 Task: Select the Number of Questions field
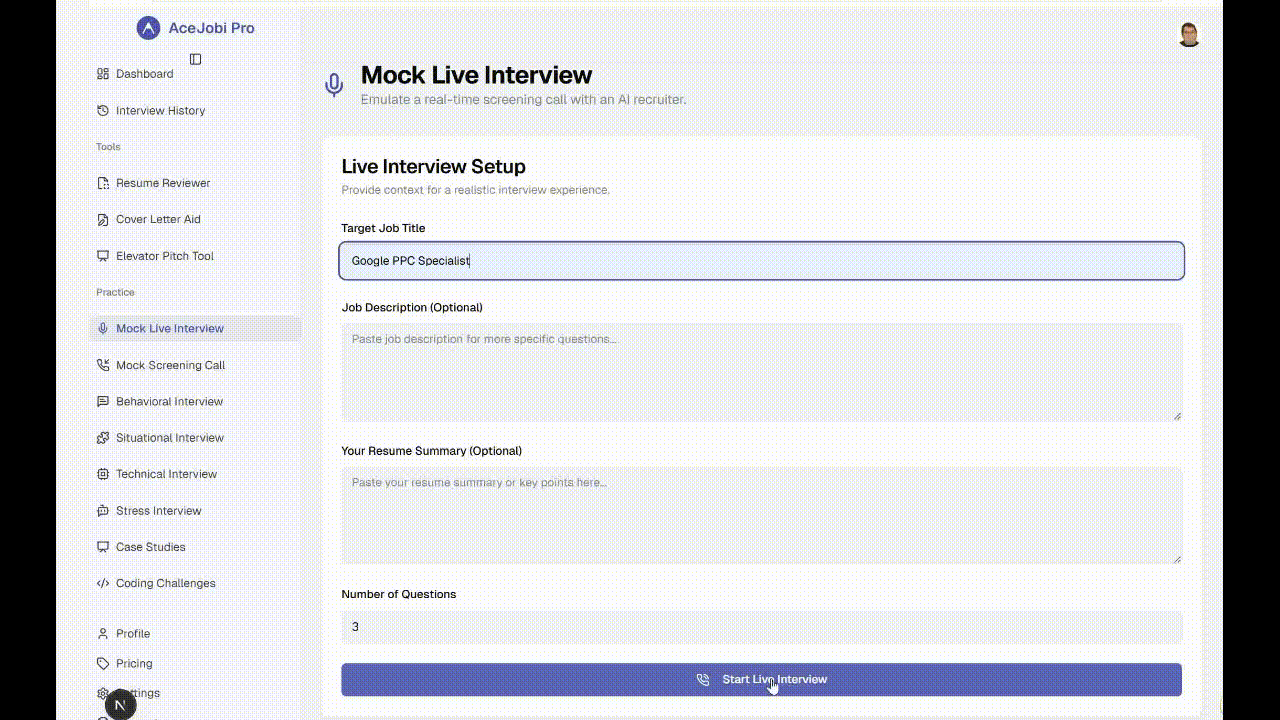(x=761, y=627)
